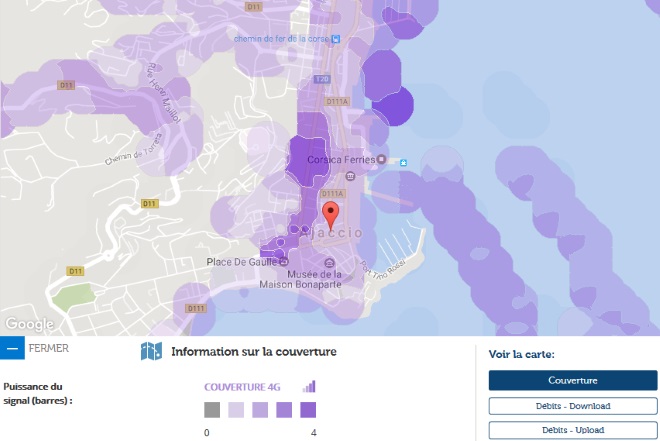The image size is (660, 441).
Task: Click the 4G signal bars icon
Action: (x=309, y=386)
